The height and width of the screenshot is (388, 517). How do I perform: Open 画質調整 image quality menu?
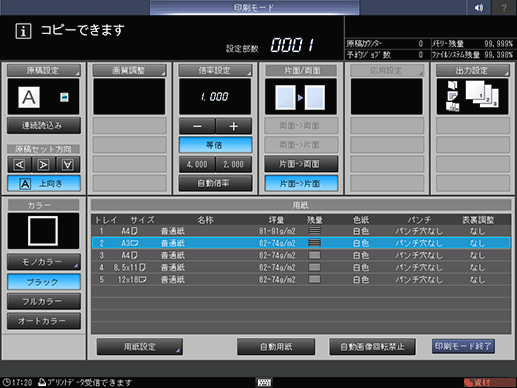pyautogui.click(x=129, y=70)
